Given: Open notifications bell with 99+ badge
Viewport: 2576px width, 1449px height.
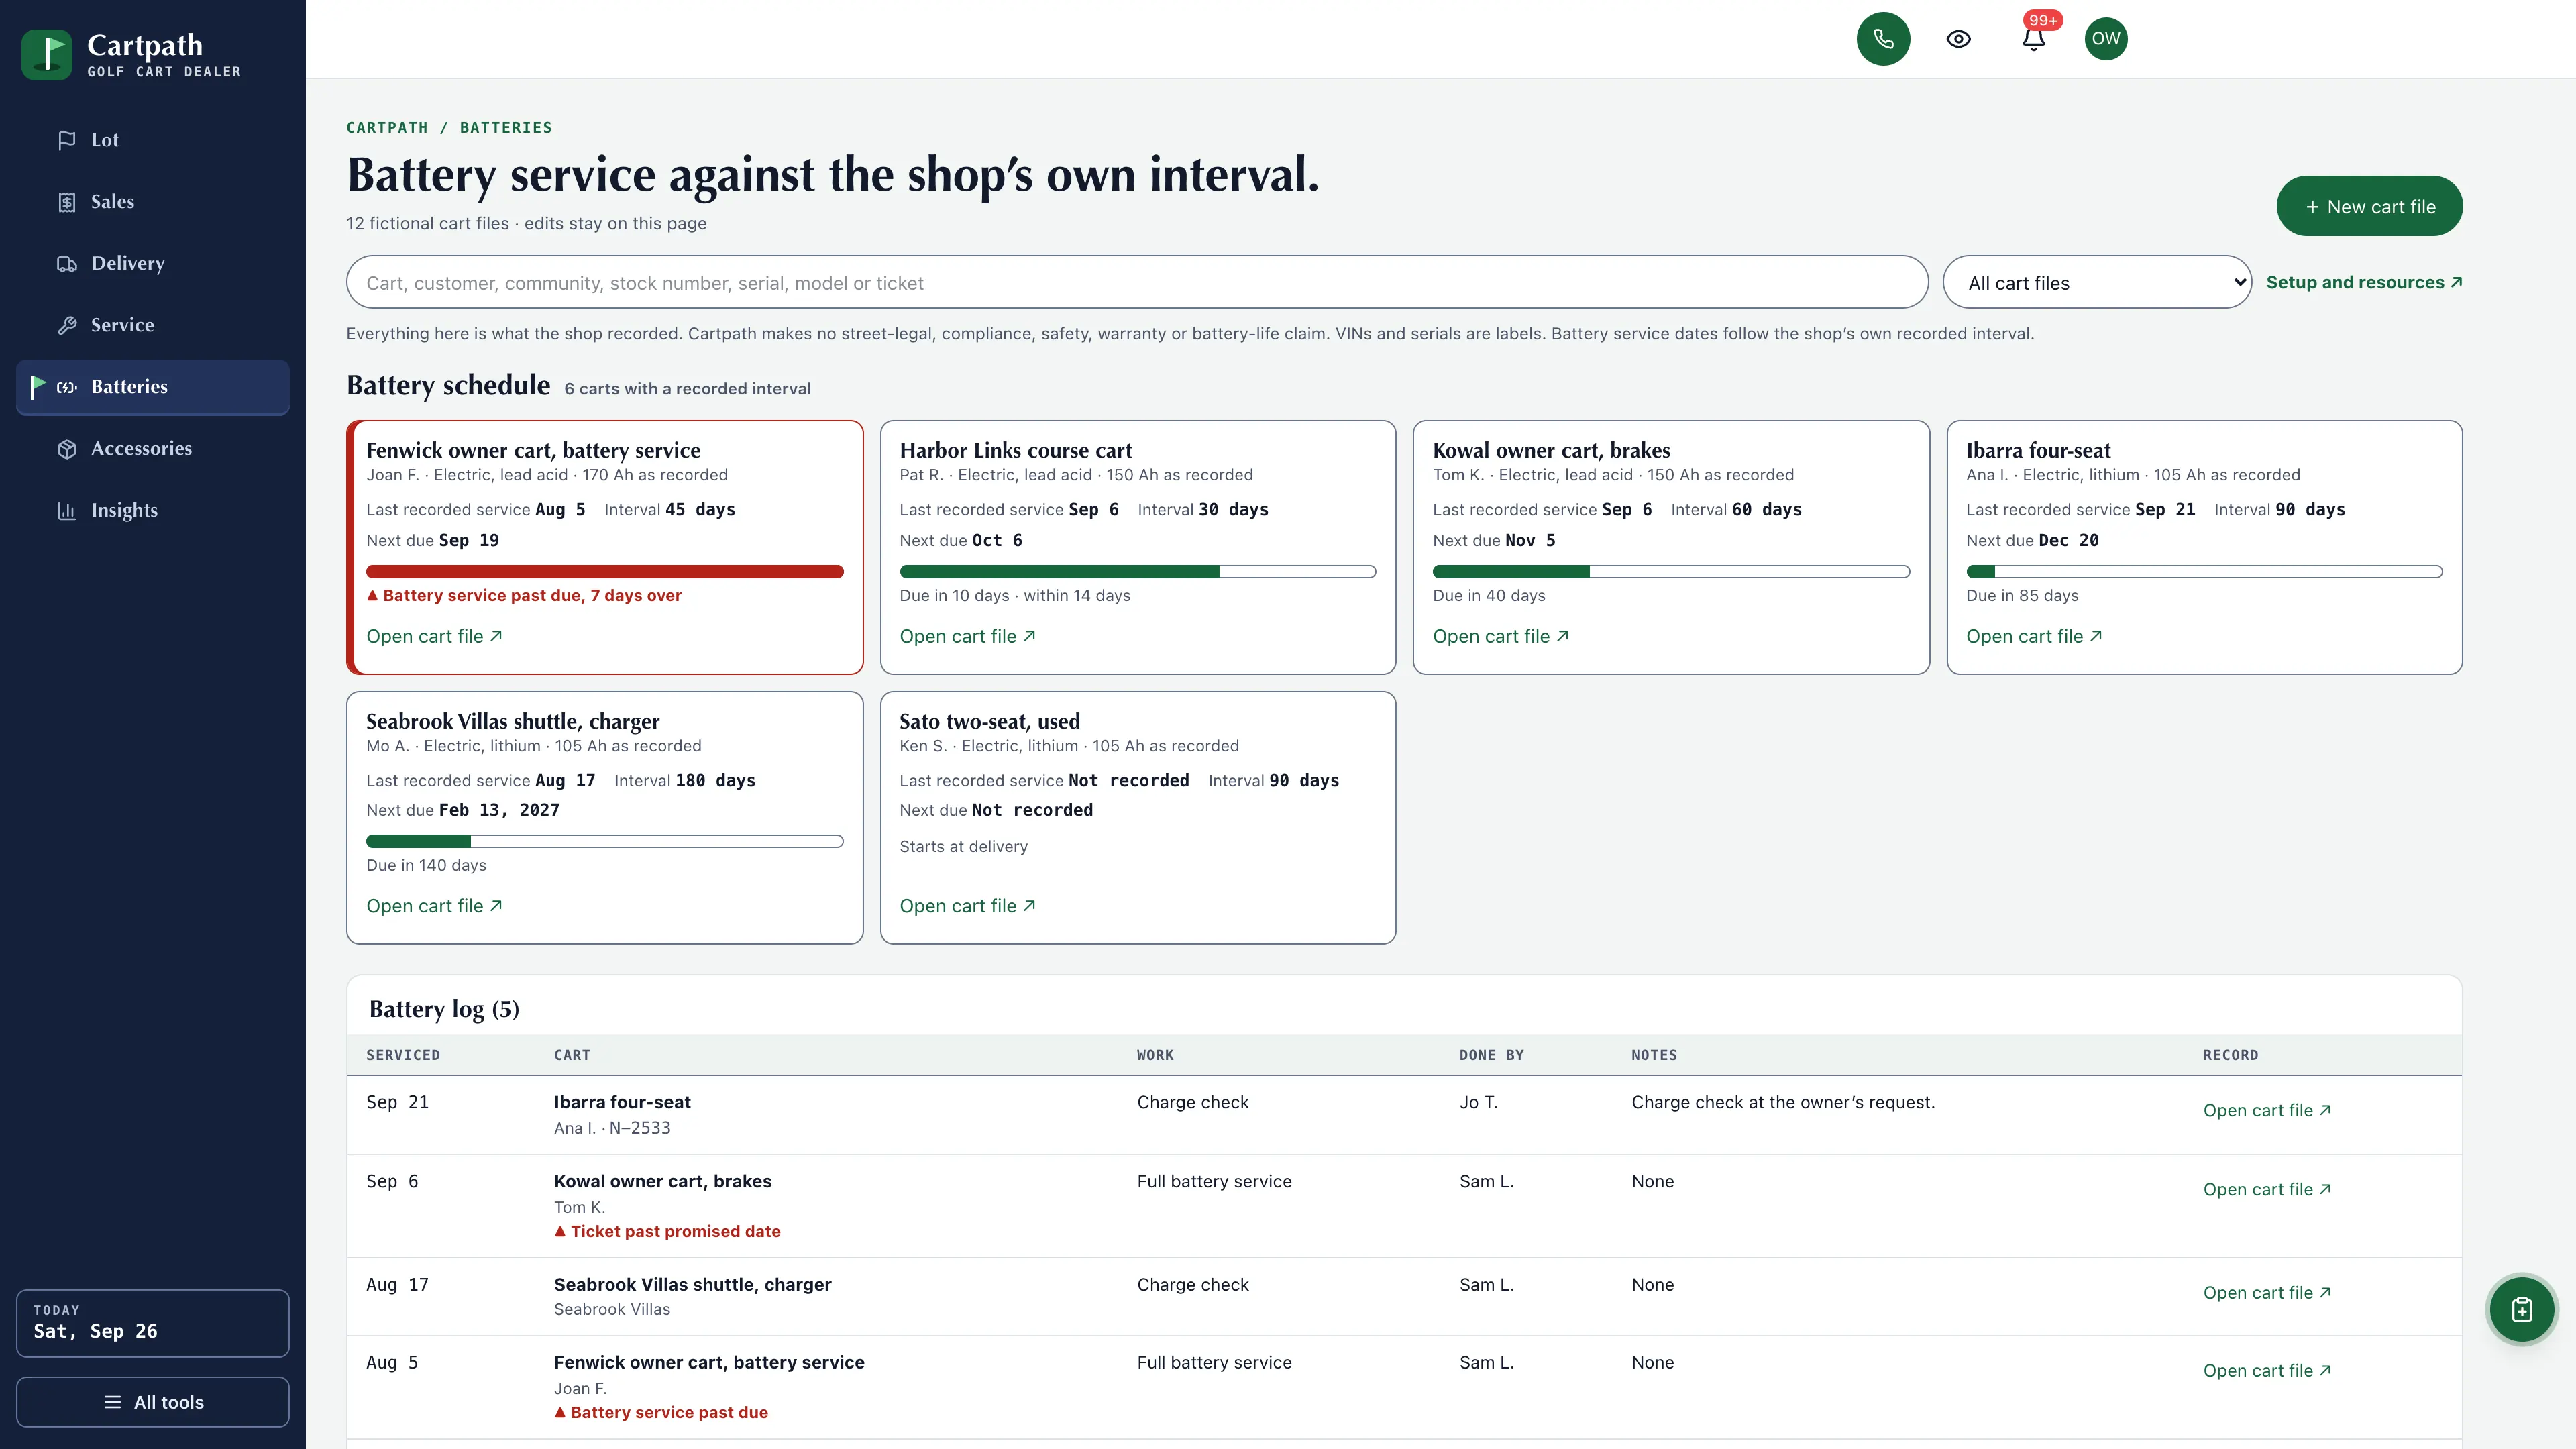Looking at the screenshot, I should click(x=2033, y=39).
